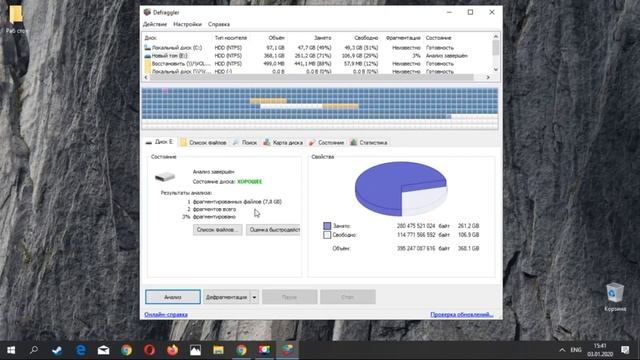Click the Свободно column header
The height and width of the screenshot is (360, 640).
point(366,38)
